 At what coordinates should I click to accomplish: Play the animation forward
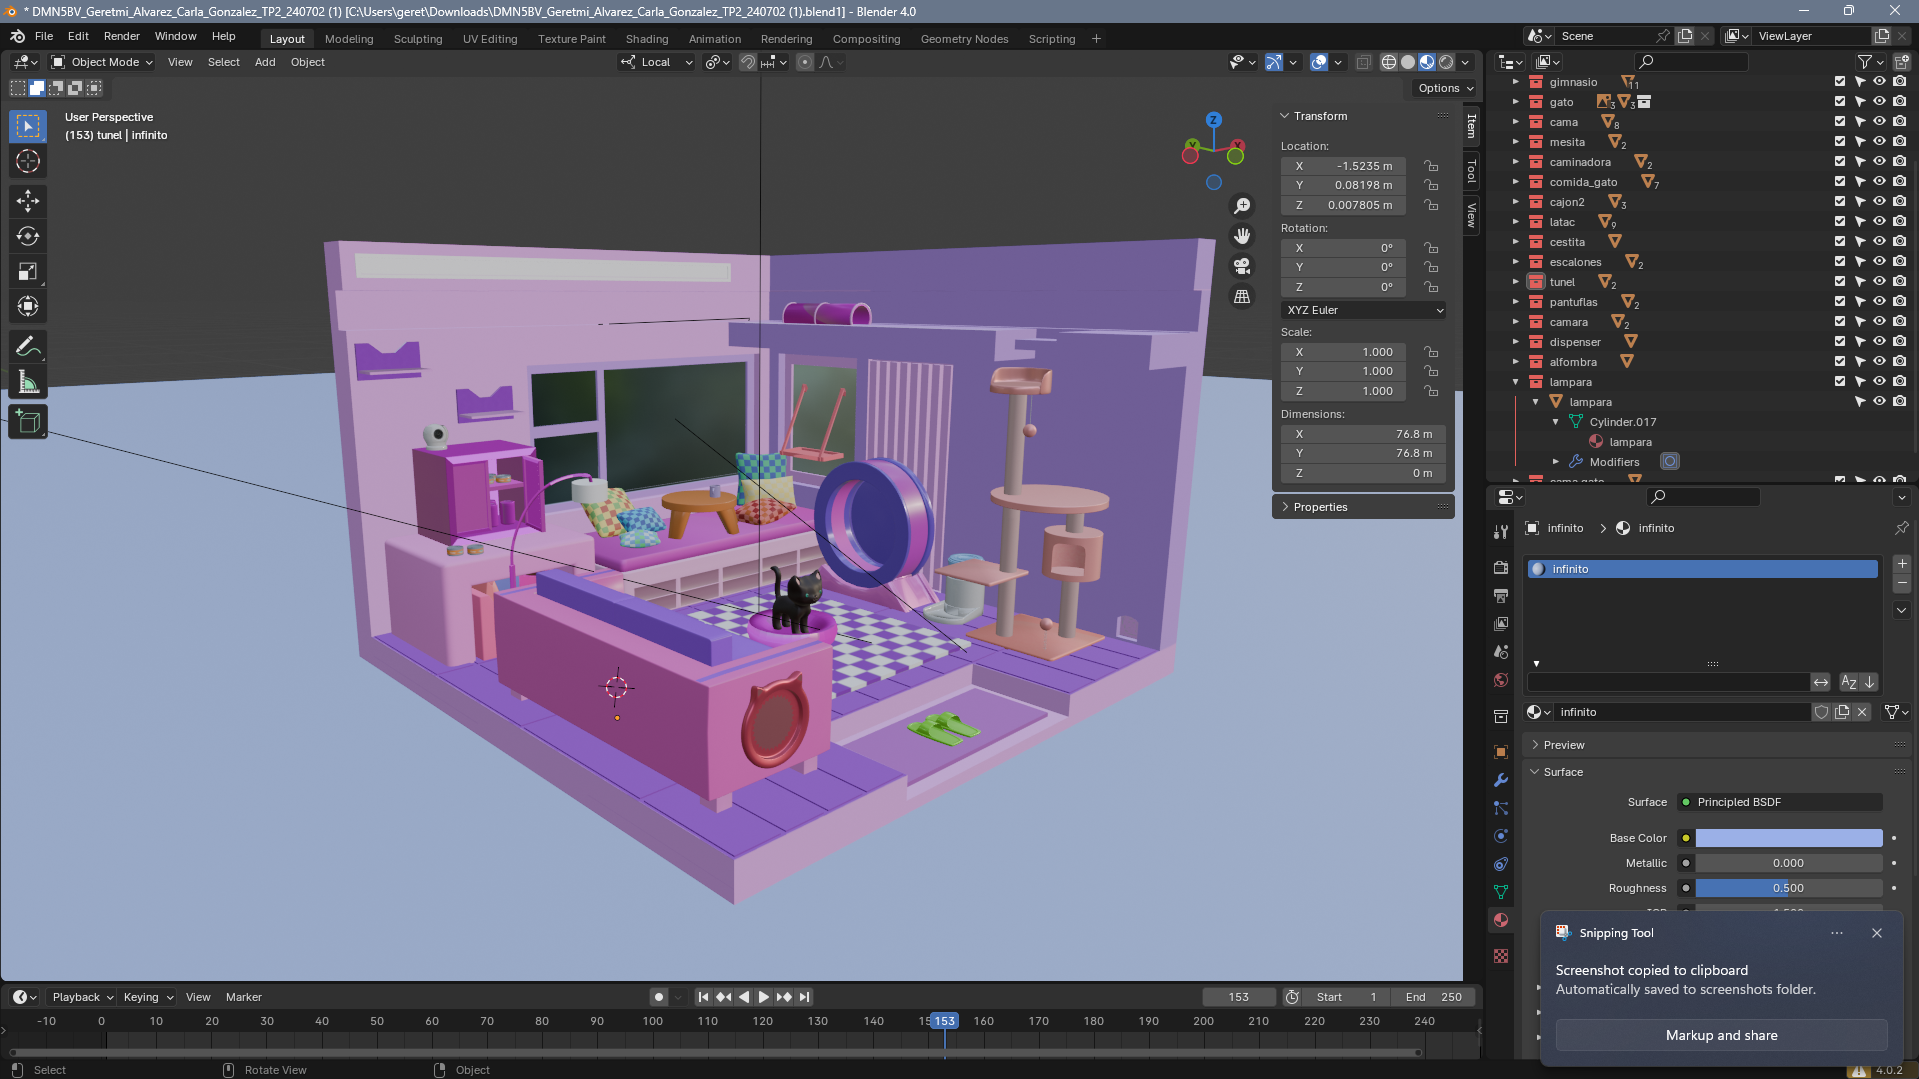[x=764, y=997]
